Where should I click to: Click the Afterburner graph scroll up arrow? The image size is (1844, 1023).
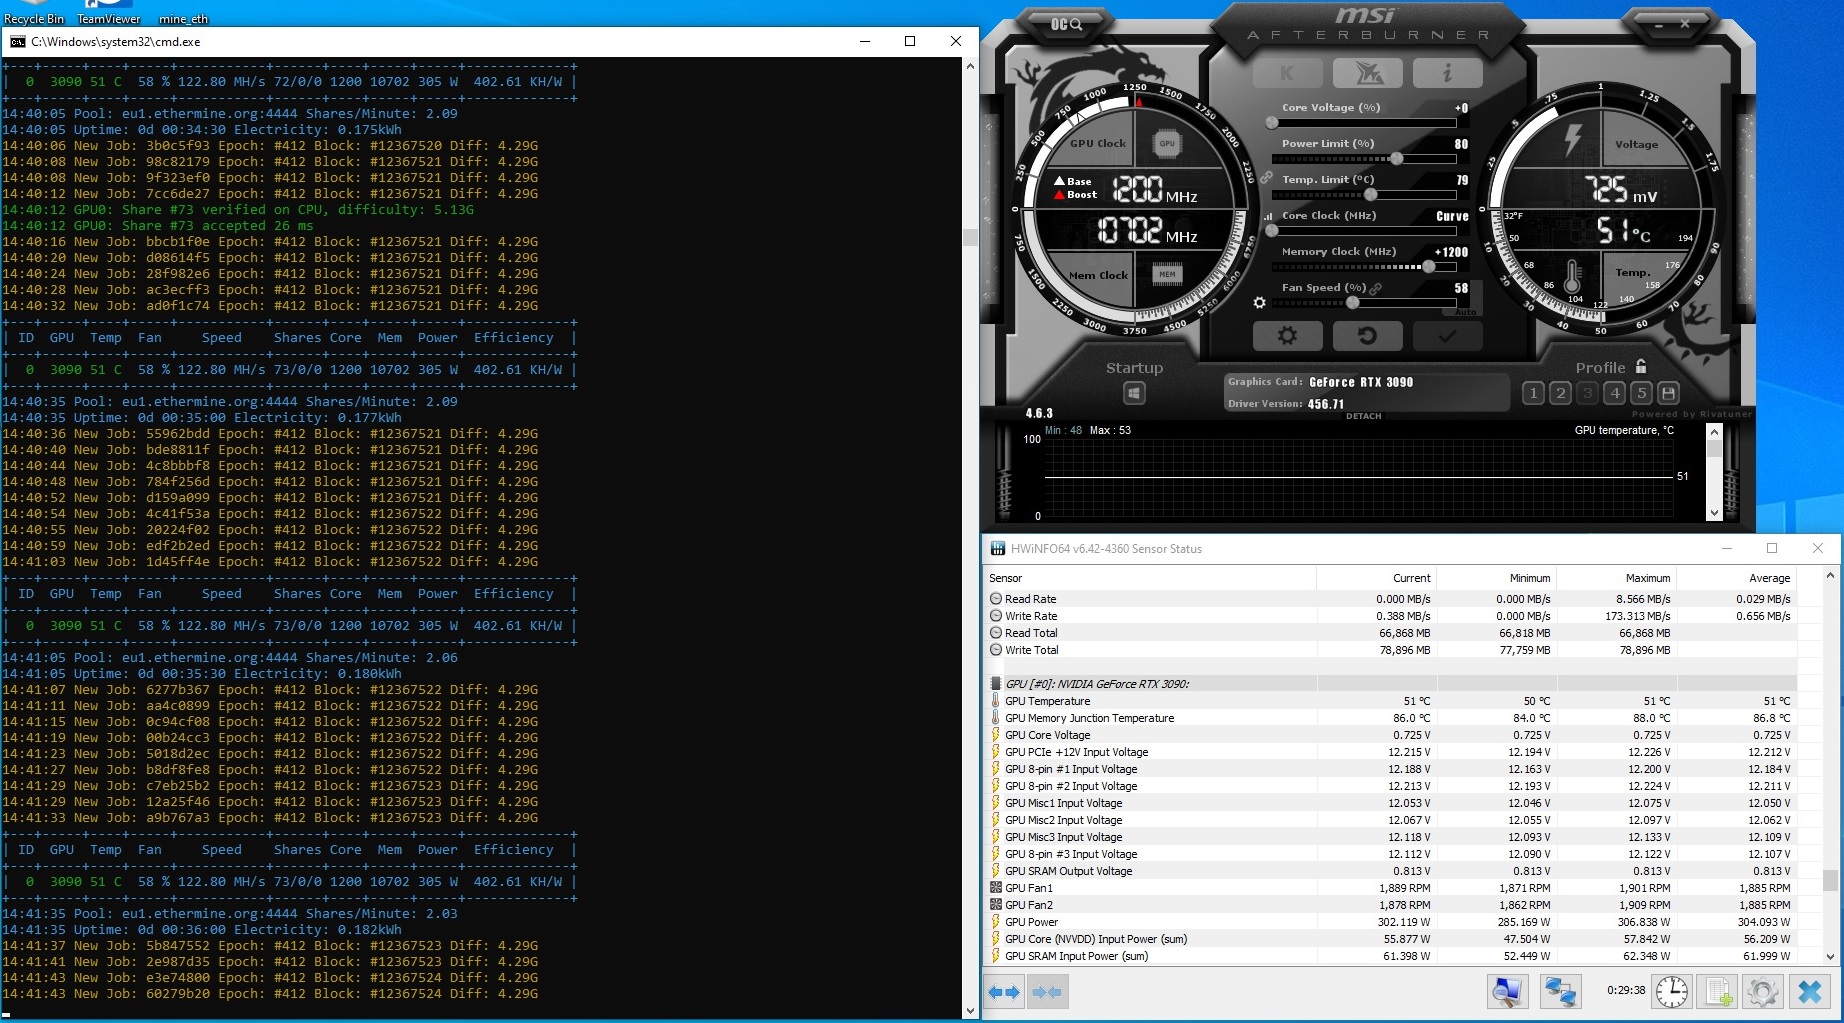coord(1714,432)
